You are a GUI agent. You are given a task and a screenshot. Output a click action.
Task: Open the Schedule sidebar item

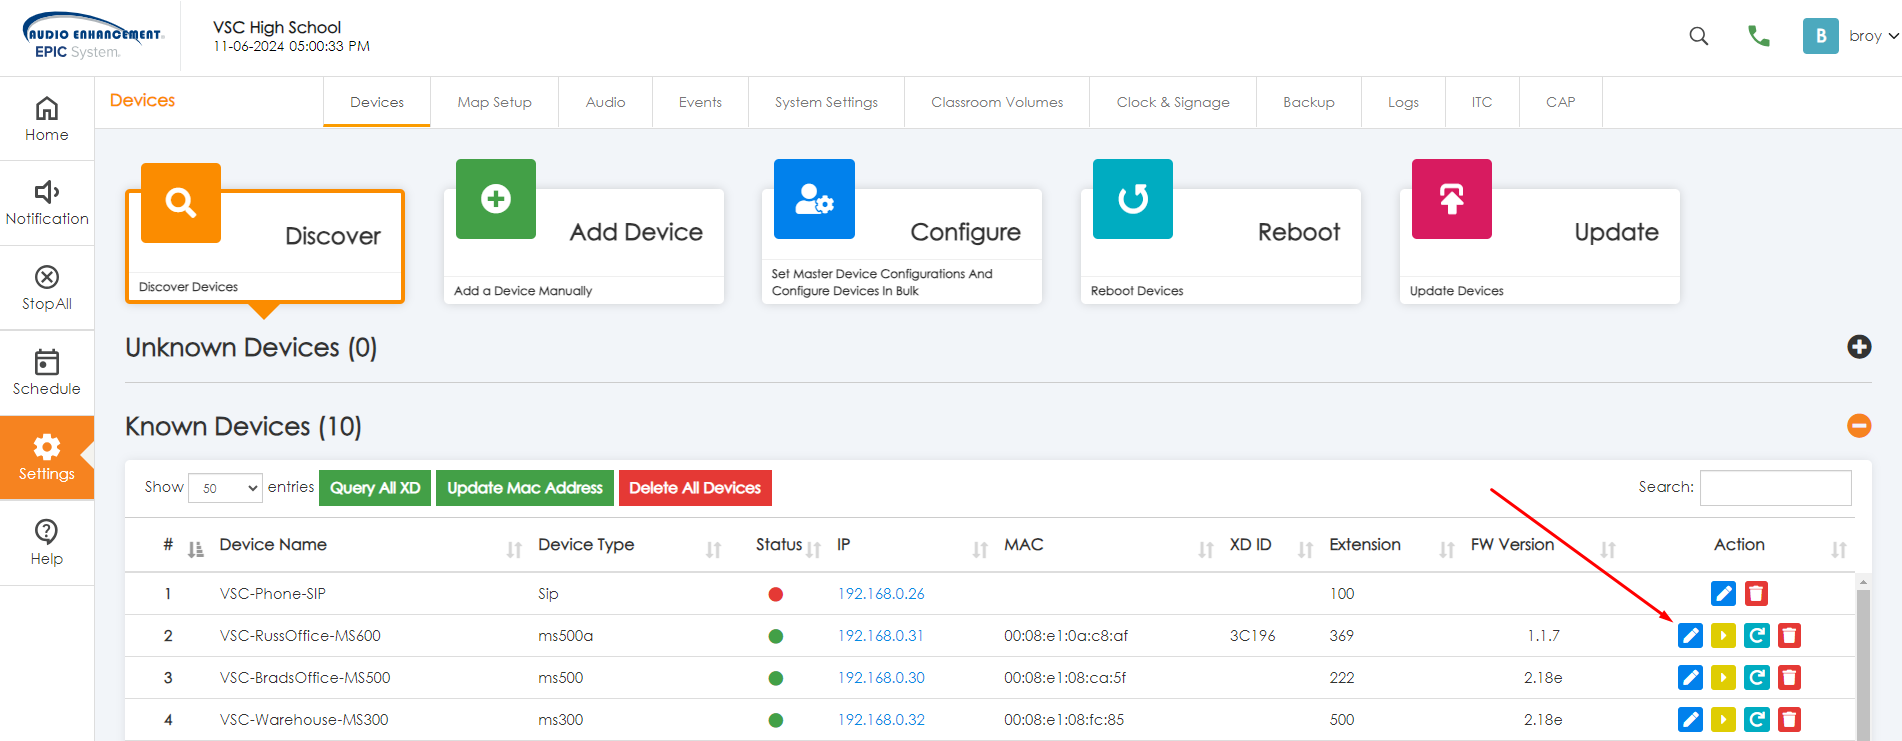47,373
